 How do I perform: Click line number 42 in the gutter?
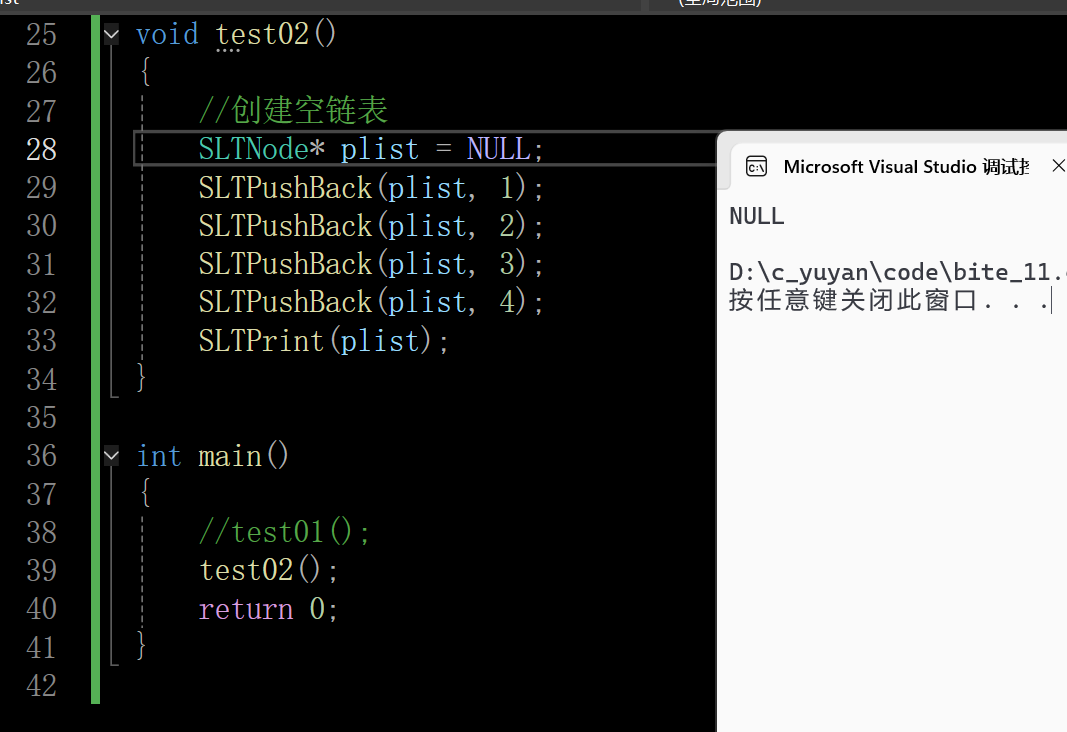[42, 686]
